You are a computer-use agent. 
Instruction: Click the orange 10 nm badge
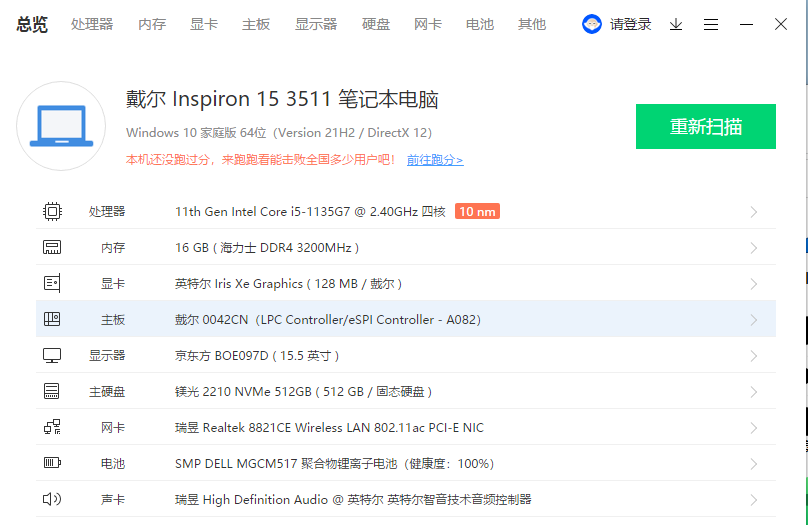point(477,211)
